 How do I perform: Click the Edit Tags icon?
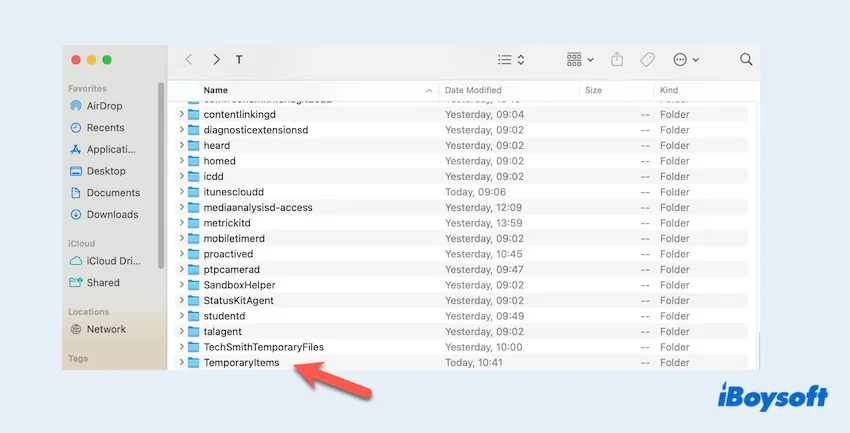(x=647, y=60)
